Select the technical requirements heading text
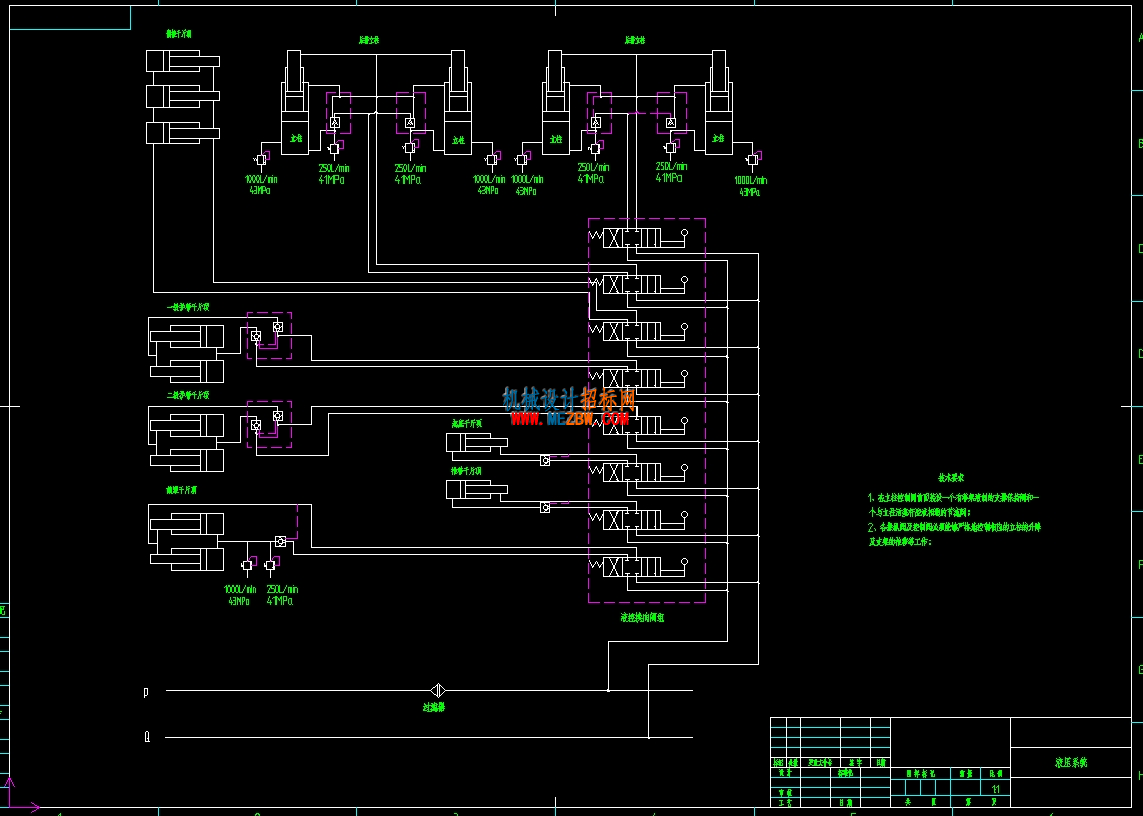 951,478
